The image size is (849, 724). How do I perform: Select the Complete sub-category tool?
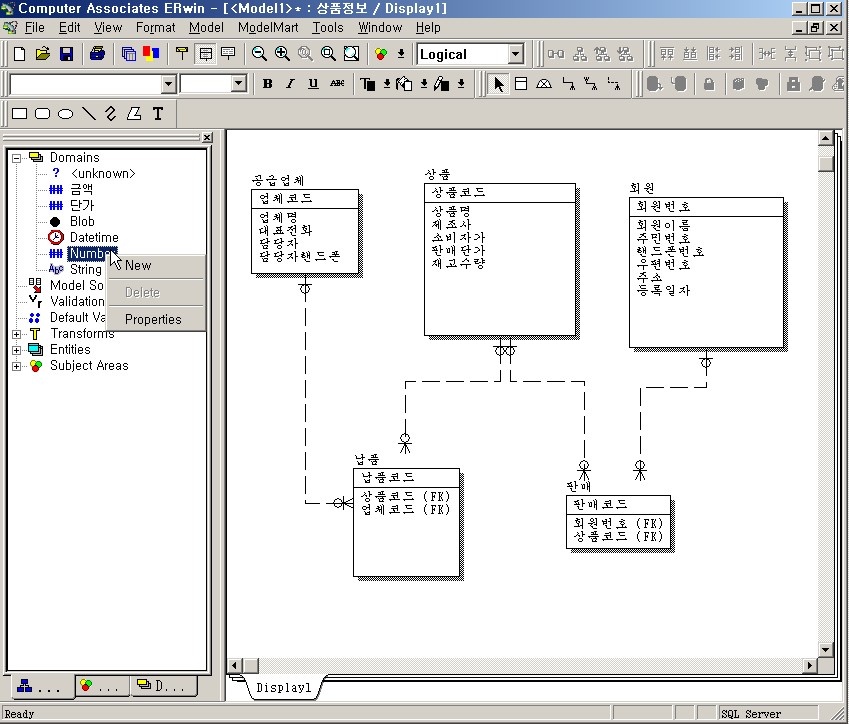(544, 84)
